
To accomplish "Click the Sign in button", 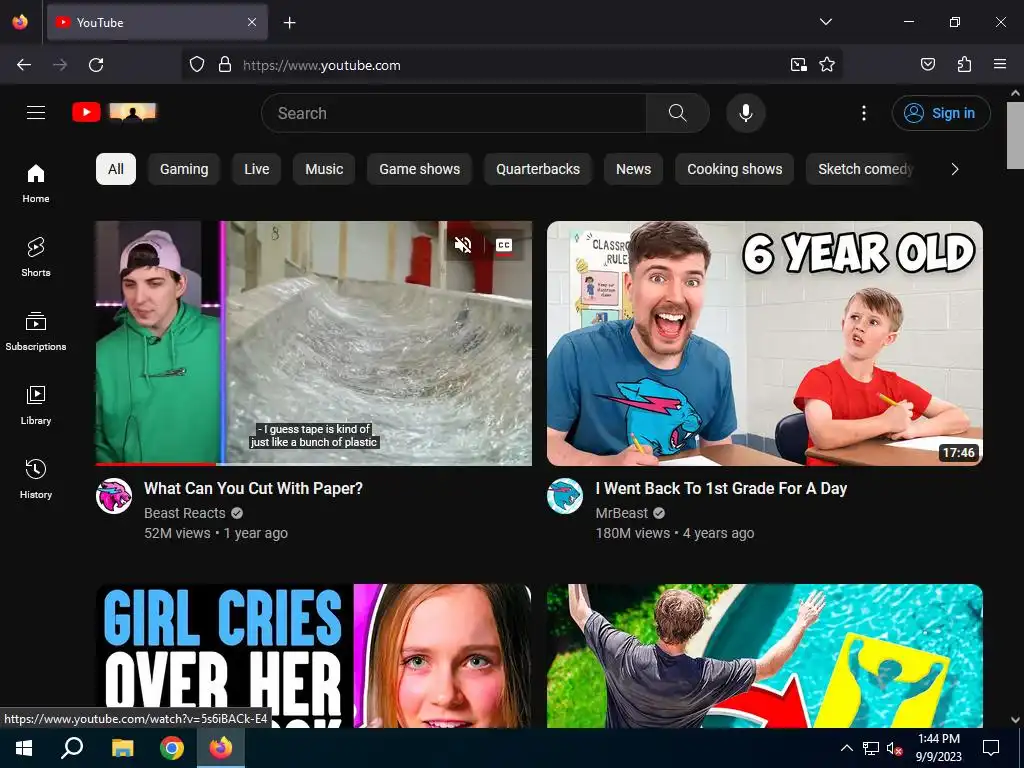I will tap(941, 113).
